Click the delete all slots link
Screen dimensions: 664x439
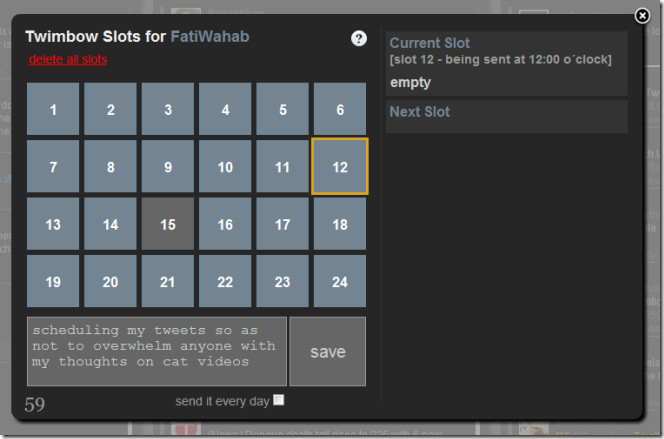pos(68,60)
